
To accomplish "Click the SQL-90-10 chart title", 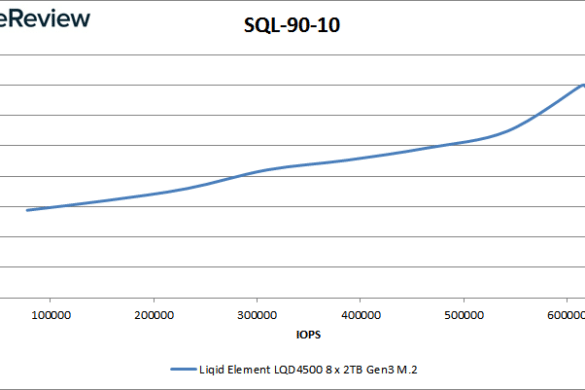I will (292, 25).
